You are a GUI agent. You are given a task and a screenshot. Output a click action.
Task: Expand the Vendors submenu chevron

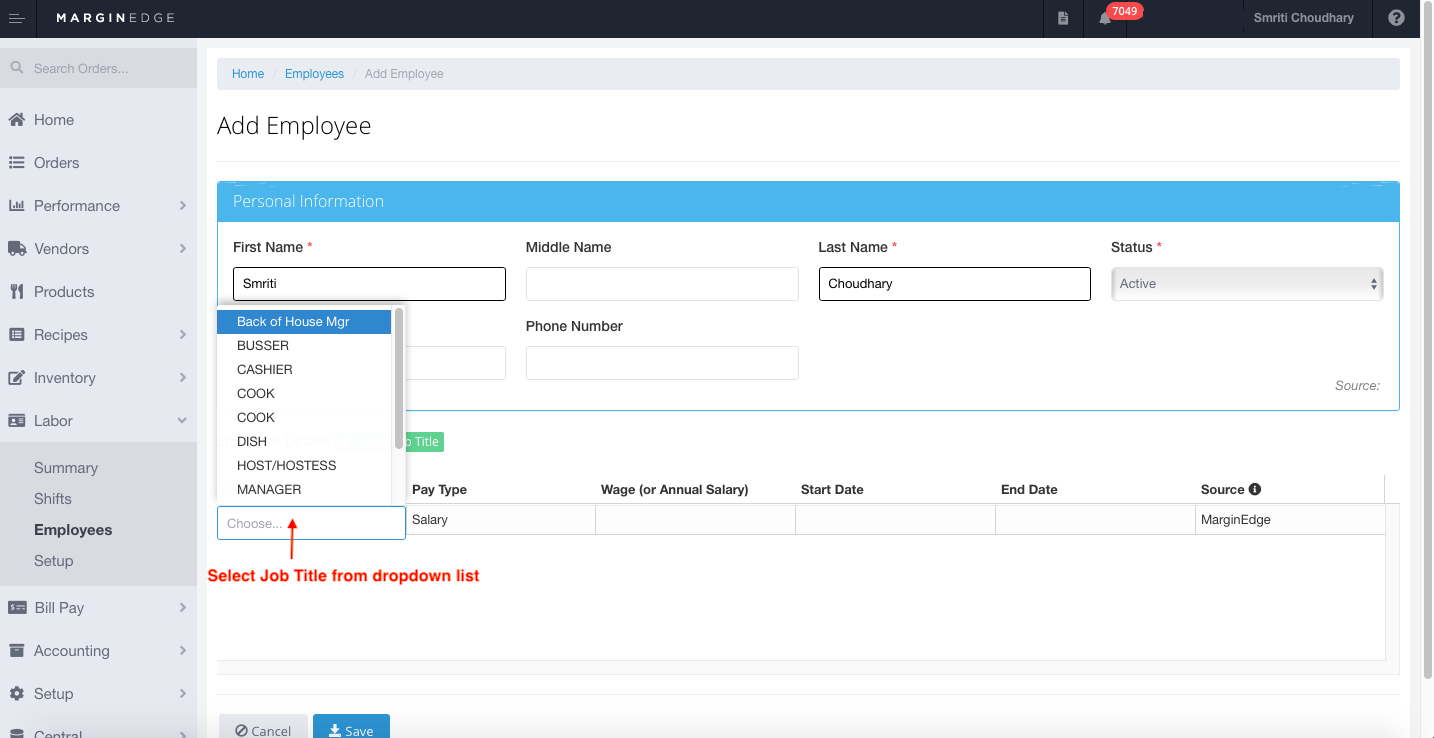point(183,249)
